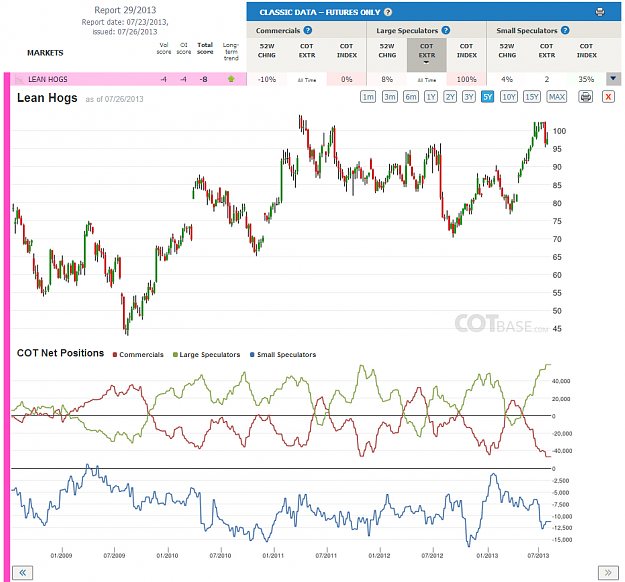Click the printer icon in Classic Data header
Viewport: 625px width, 582px height.
pyautogui.click(x=599, y=12)
